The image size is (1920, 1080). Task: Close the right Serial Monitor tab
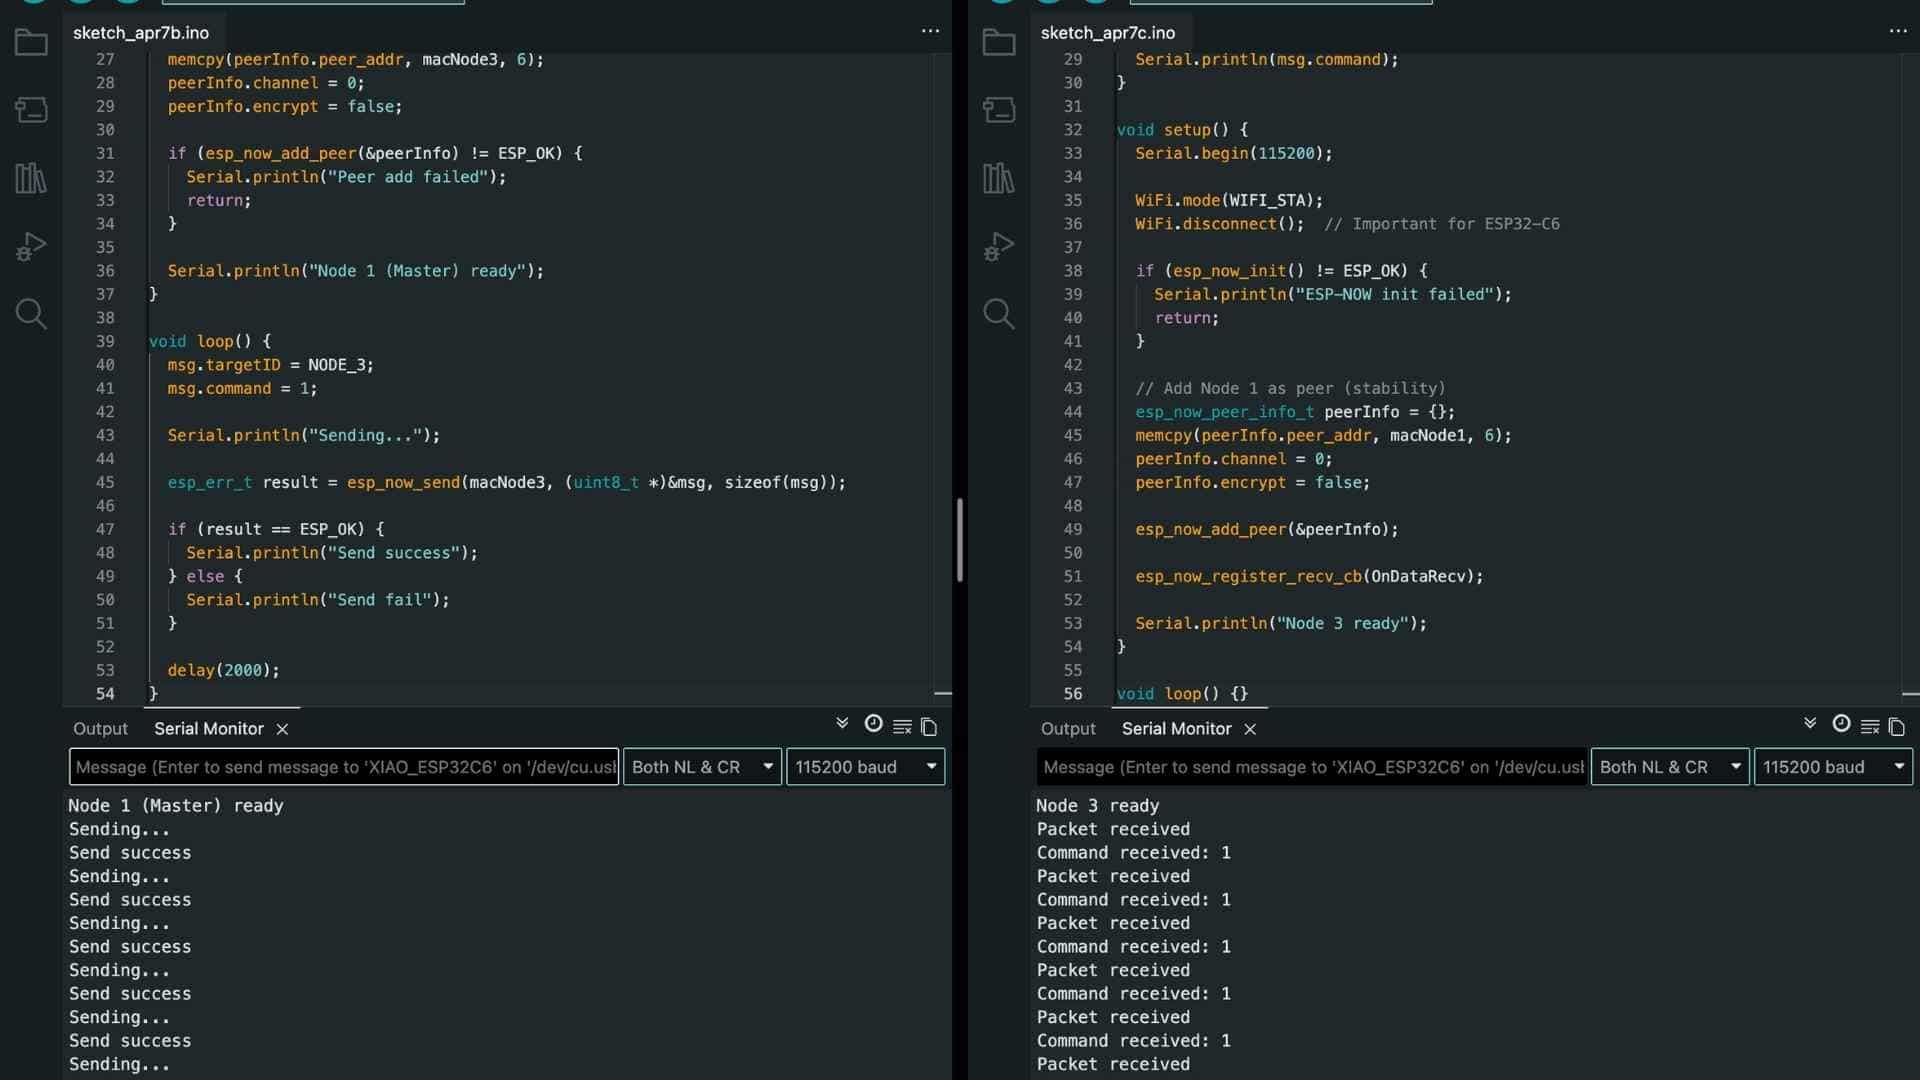click(x=1250, y=730)
